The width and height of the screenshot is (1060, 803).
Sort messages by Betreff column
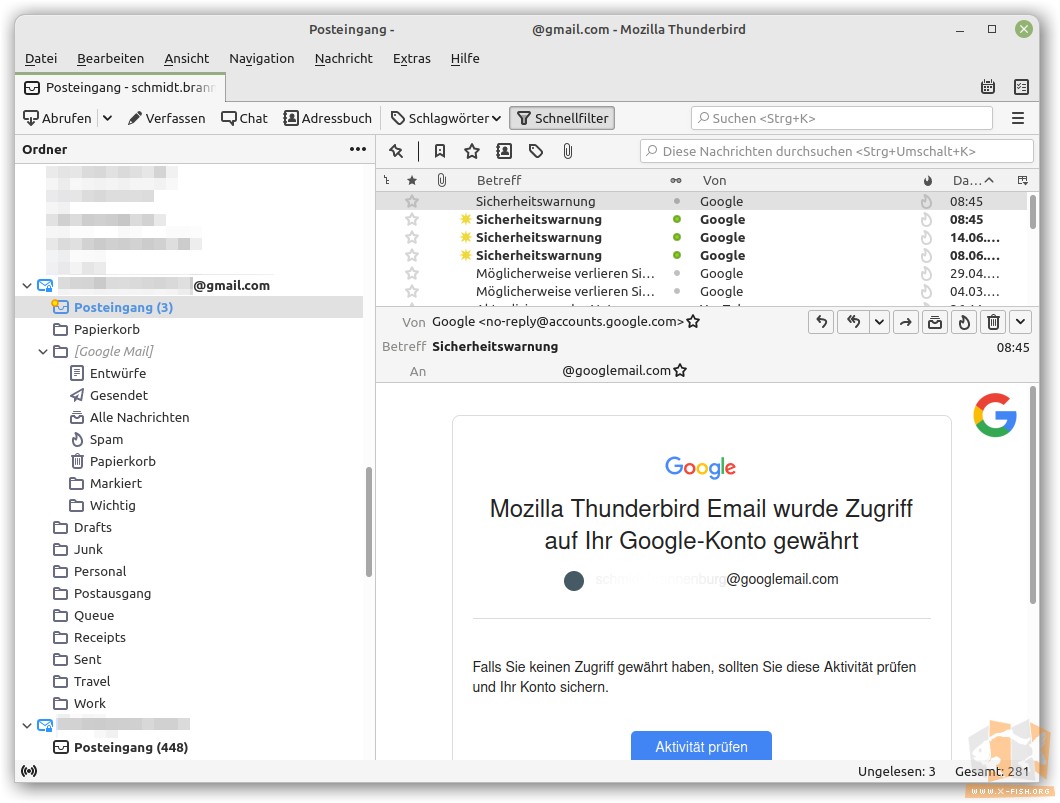click(x=499, y=180)
